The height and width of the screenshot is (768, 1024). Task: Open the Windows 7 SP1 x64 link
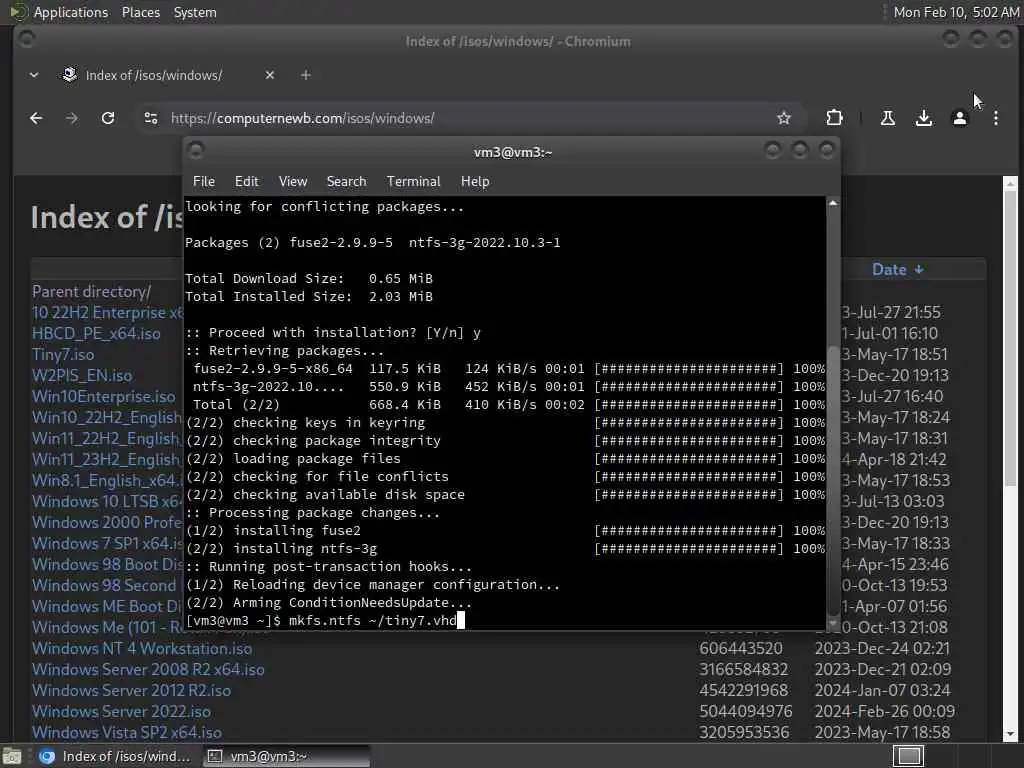pyautogui.click(x=107, y=543)
